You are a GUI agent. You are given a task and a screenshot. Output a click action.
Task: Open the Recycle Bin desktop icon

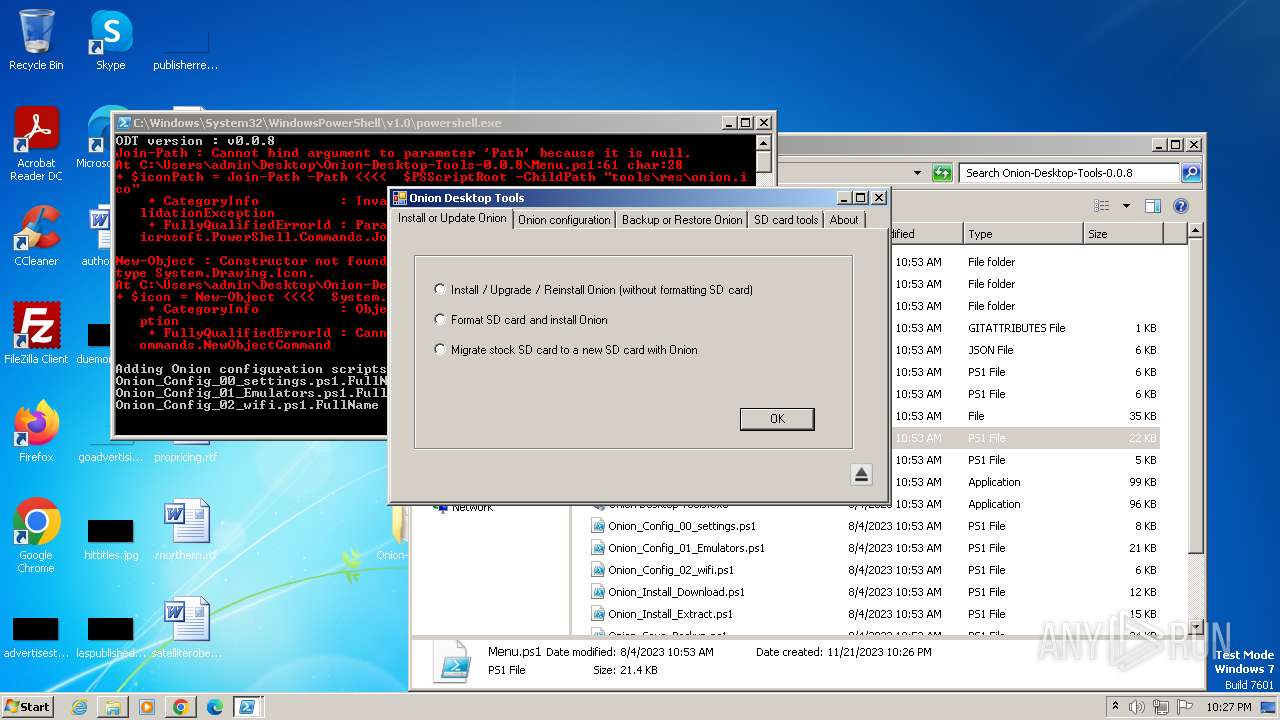click(x=36, y=40)
